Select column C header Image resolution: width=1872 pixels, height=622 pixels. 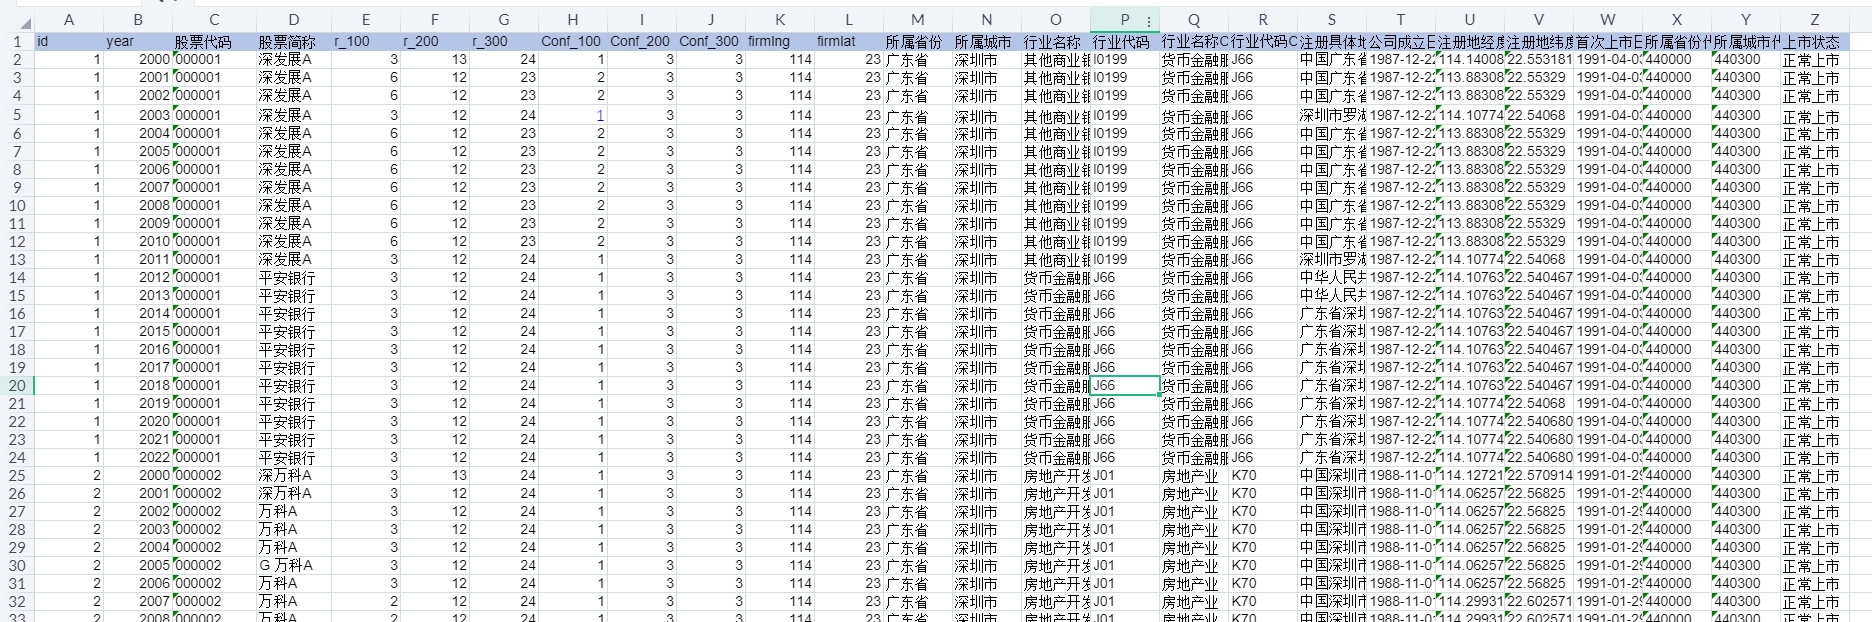pos(214,20)
